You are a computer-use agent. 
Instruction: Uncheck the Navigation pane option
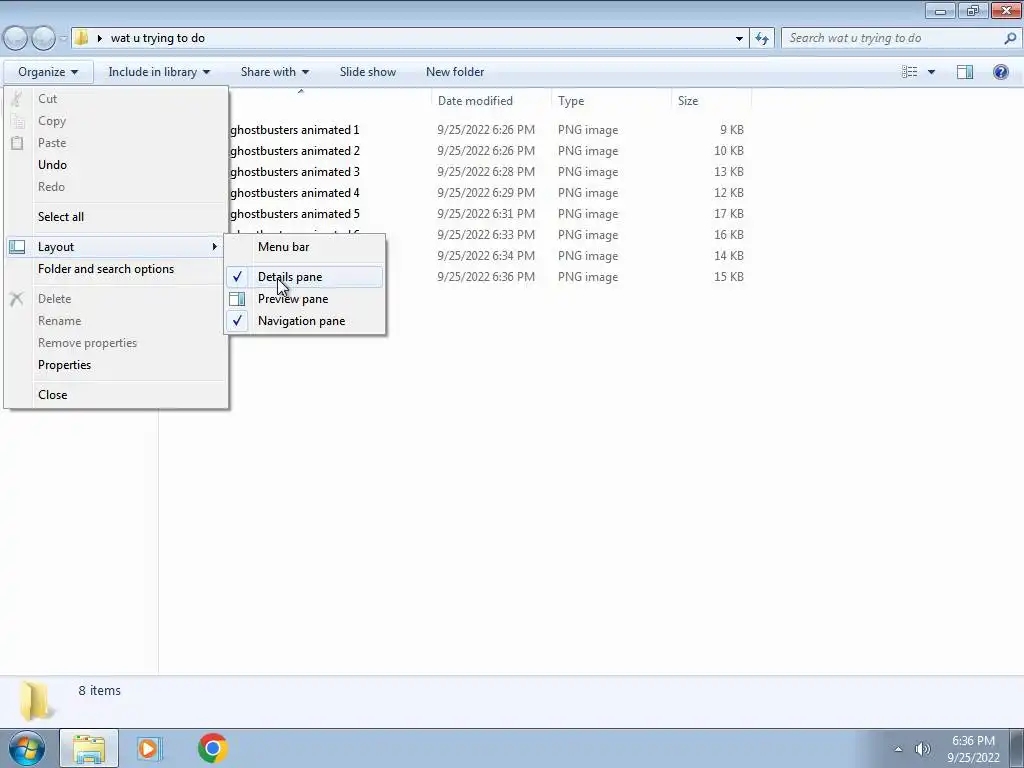tap(305, 321)
